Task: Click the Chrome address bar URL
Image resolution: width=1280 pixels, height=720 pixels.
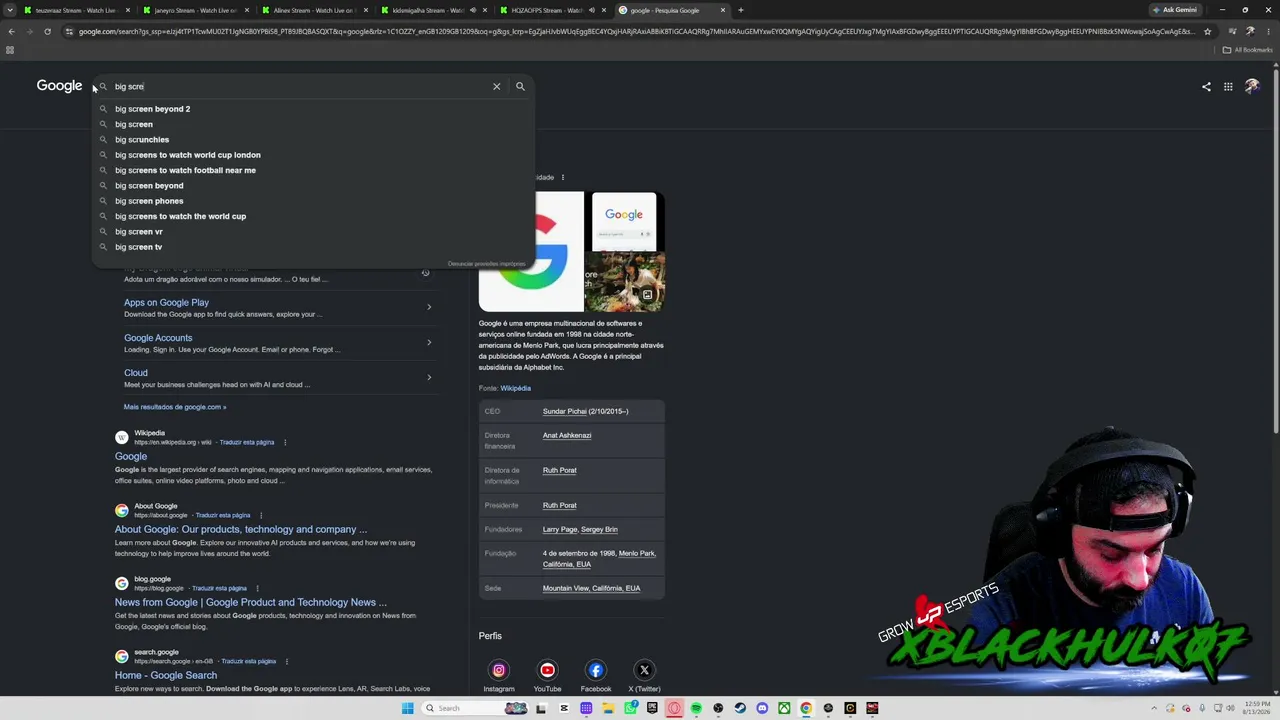Action: 635,31
